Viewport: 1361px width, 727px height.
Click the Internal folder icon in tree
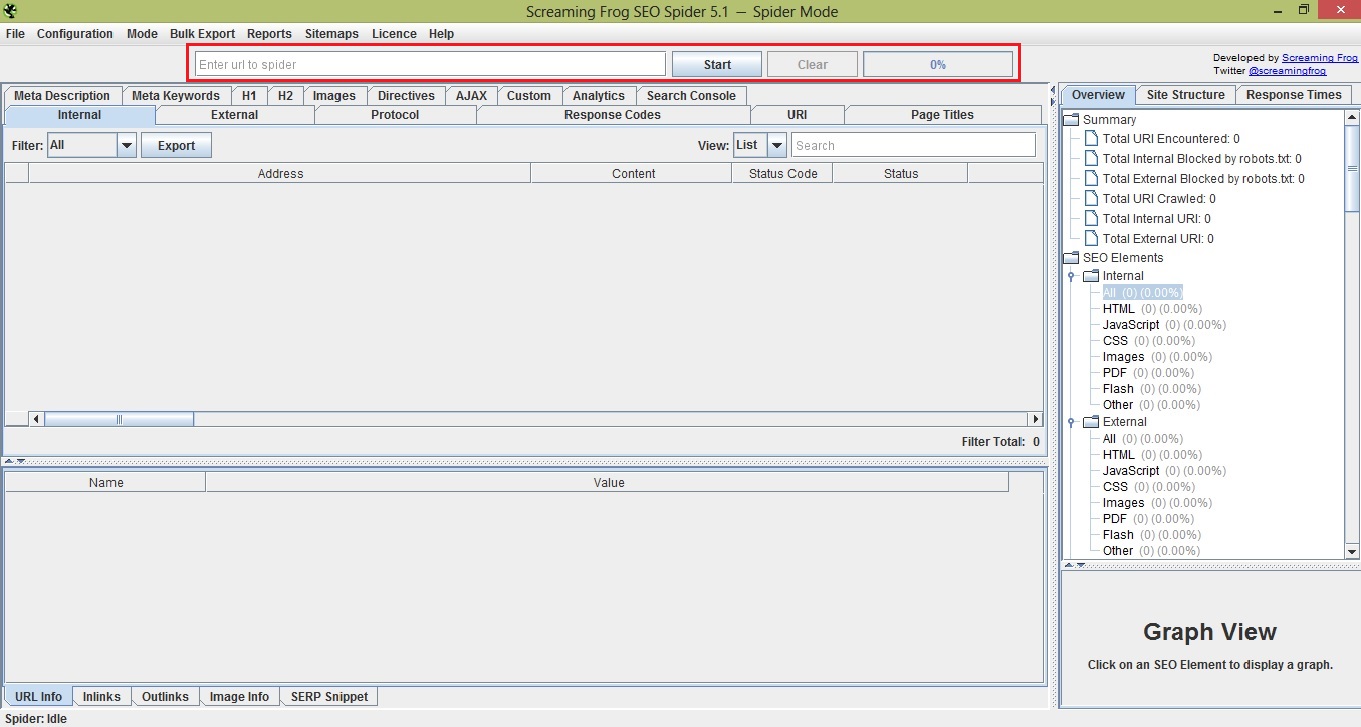1091,276
